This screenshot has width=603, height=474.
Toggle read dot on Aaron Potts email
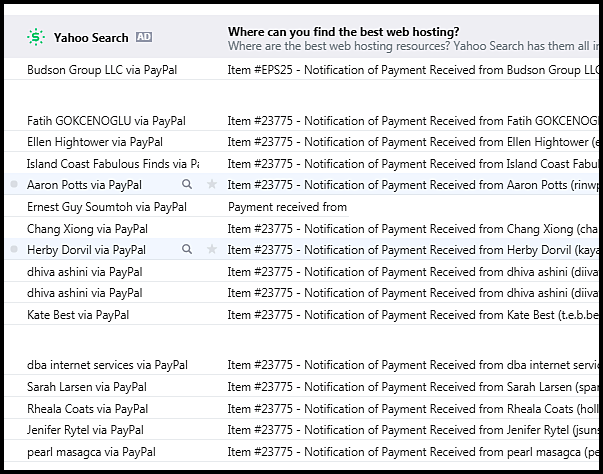point(14,184)
